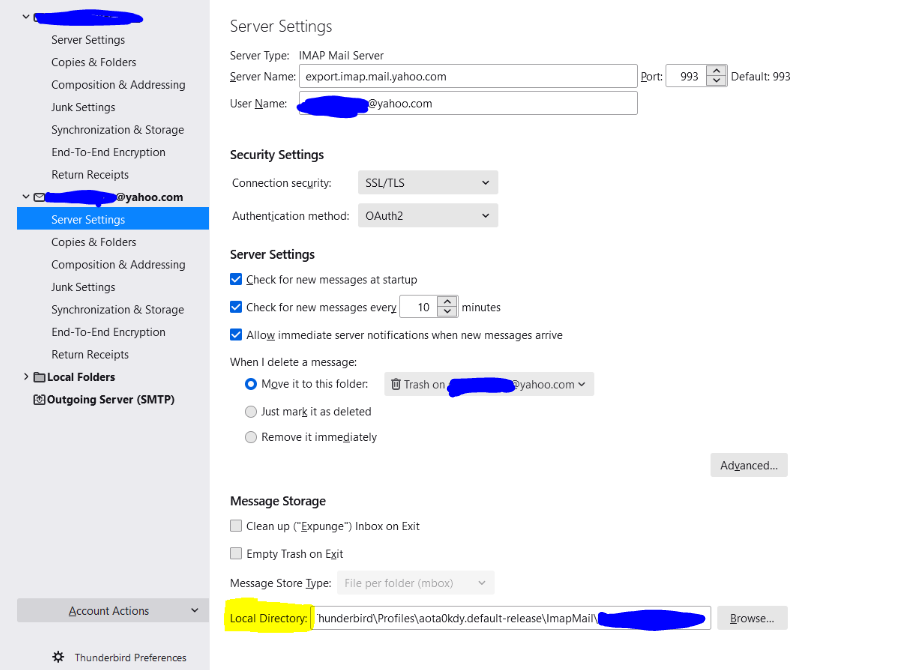Expand the Local Folders tree
This screenshot has height=670, width=918.
[x=26, y=377]
